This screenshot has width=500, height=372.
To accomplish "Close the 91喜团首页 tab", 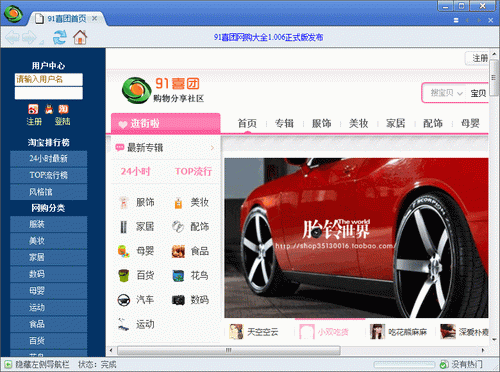I will click(x=95, y=18).
